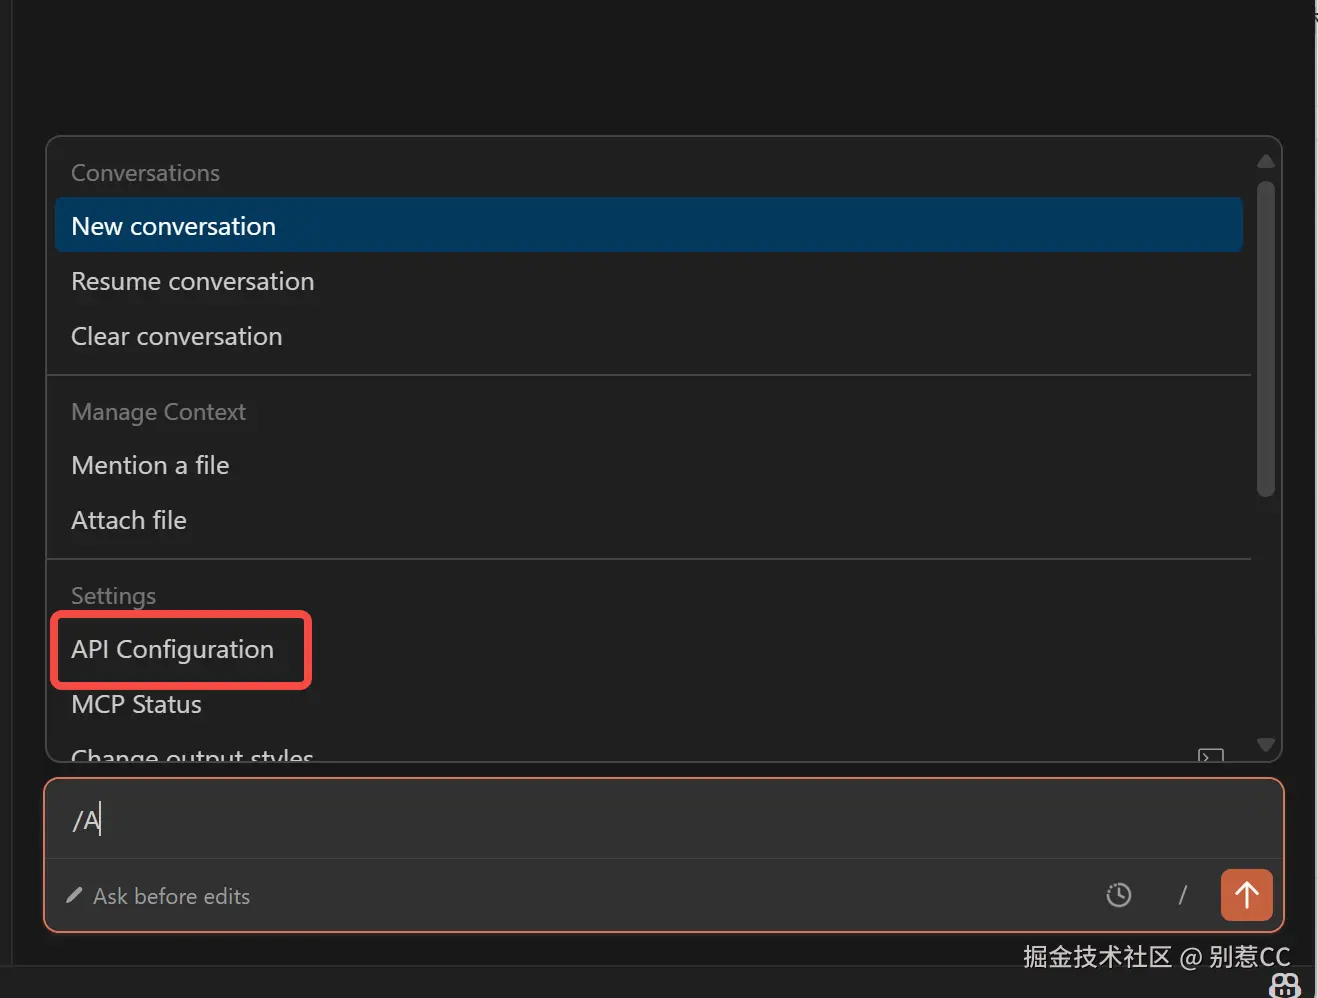Open MCP Status
Screen dimensions: 1318x998
click(x=137, y=705)
